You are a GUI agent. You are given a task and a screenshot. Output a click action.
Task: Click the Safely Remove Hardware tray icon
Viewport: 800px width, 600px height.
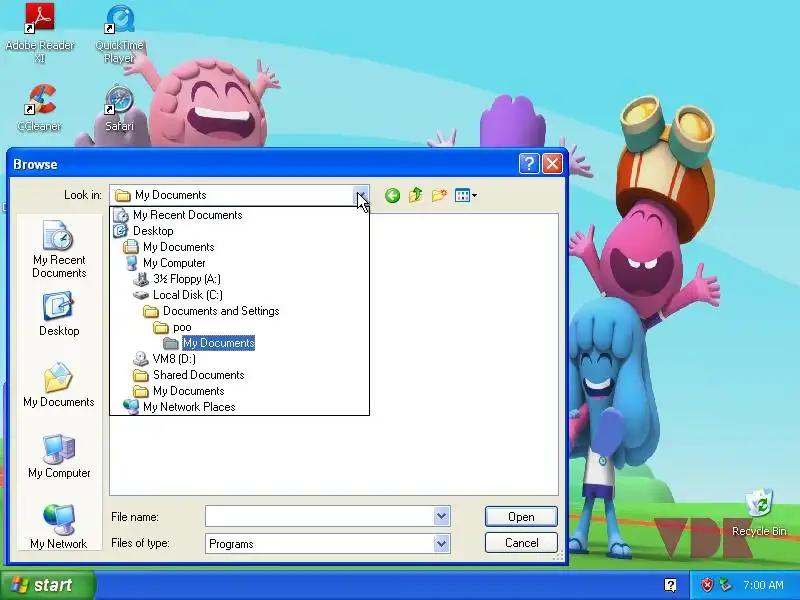(724, 585)
